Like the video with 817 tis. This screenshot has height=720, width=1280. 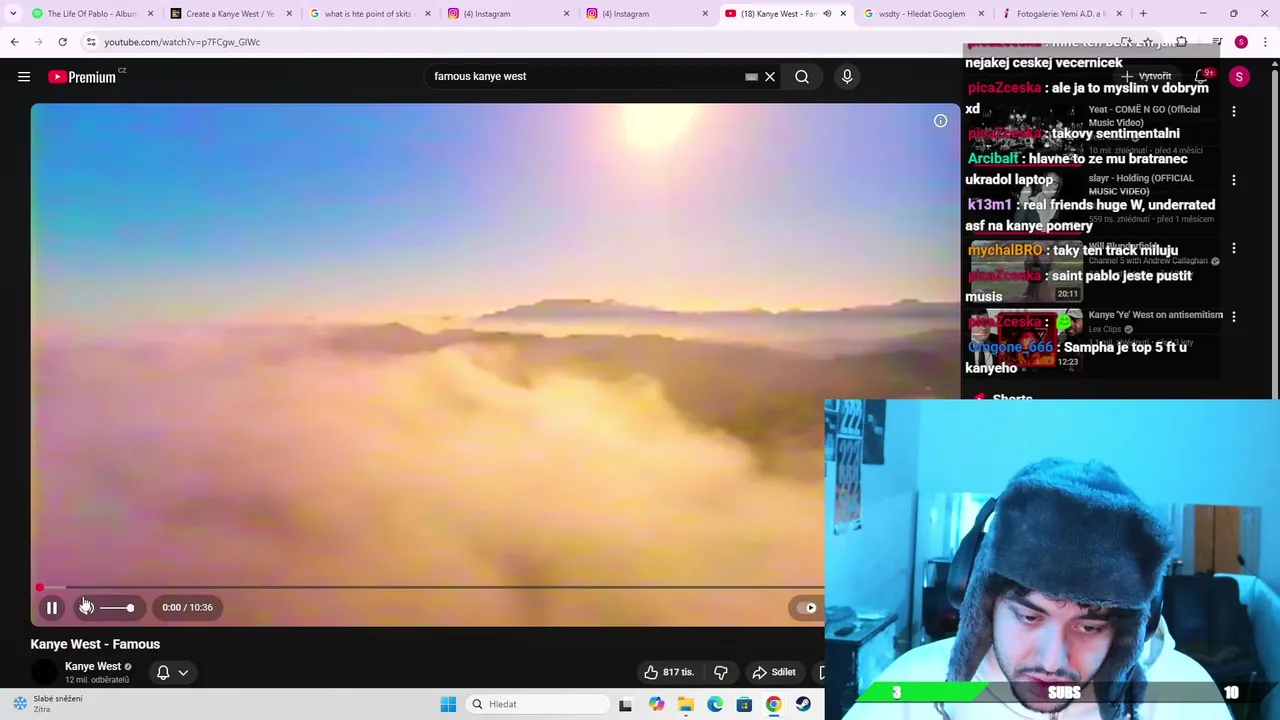(670, 672)
